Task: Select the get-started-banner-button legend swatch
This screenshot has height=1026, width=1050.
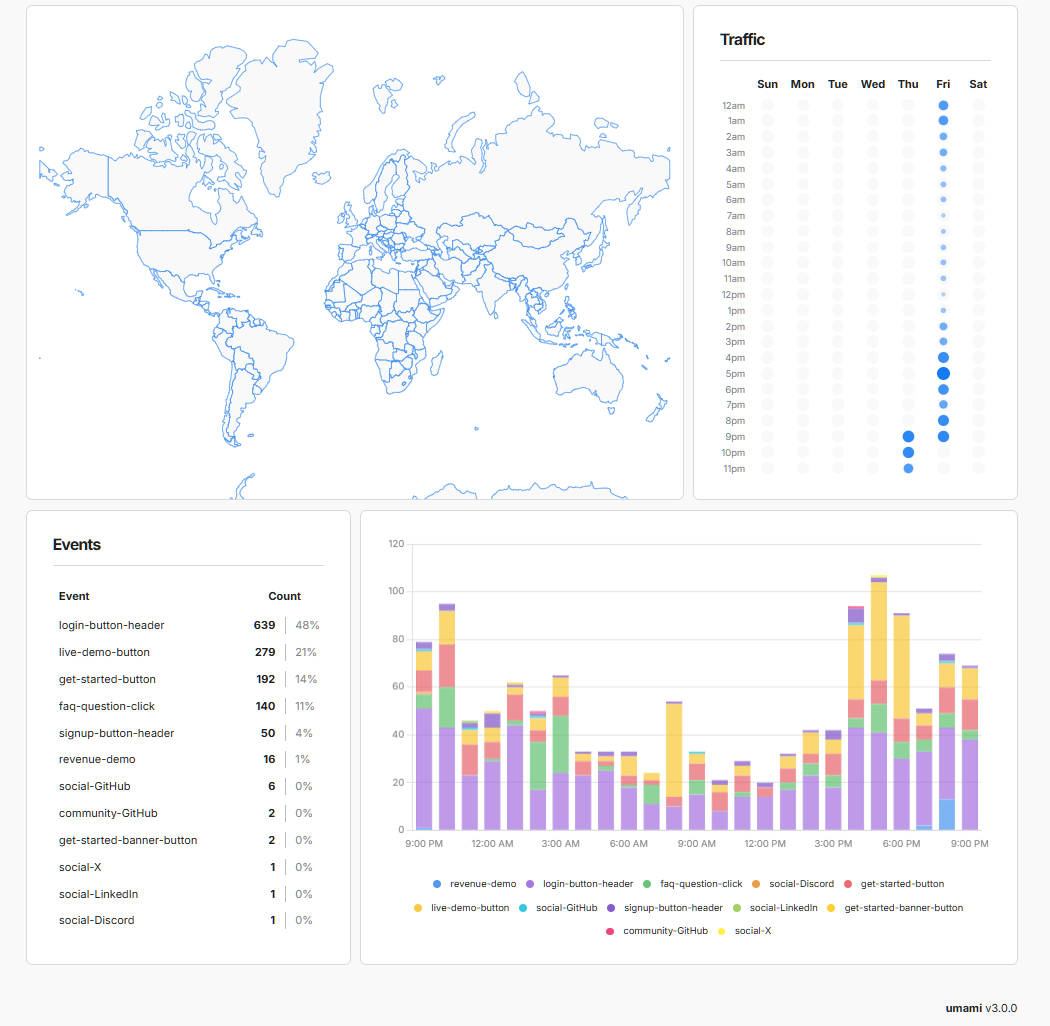Action: [x=831, y=908]
